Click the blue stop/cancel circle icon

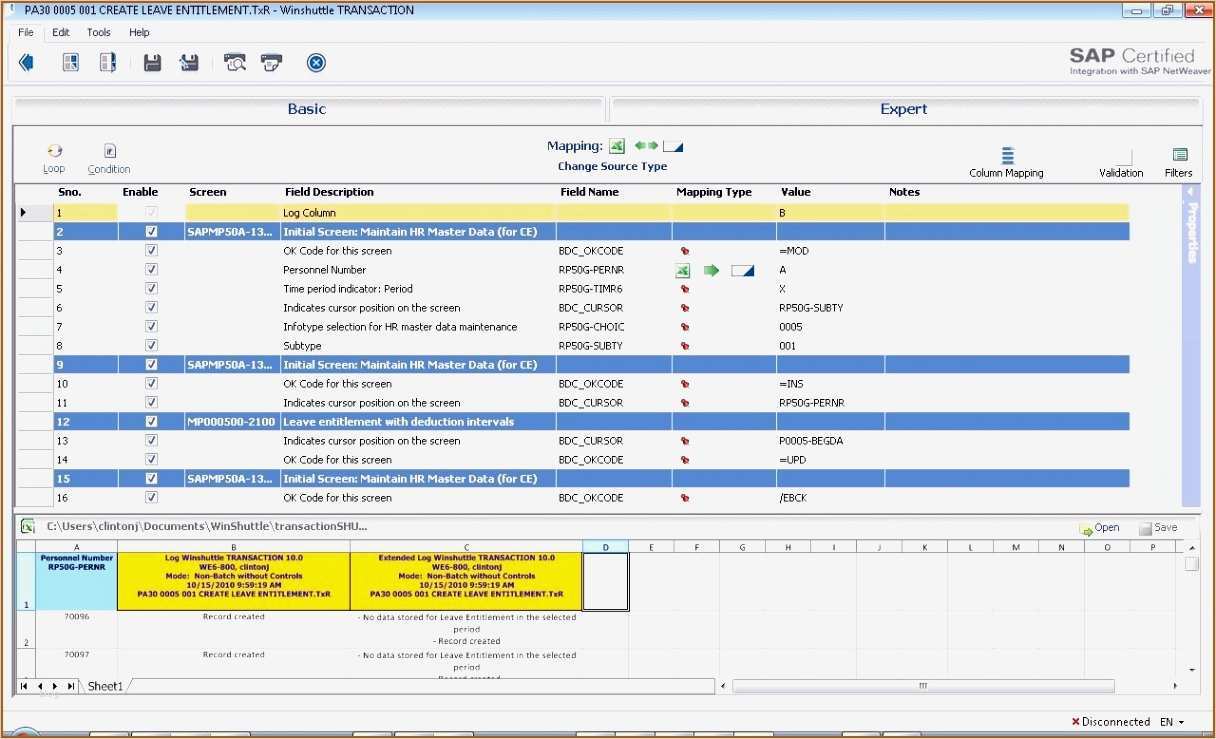(316, 62)
